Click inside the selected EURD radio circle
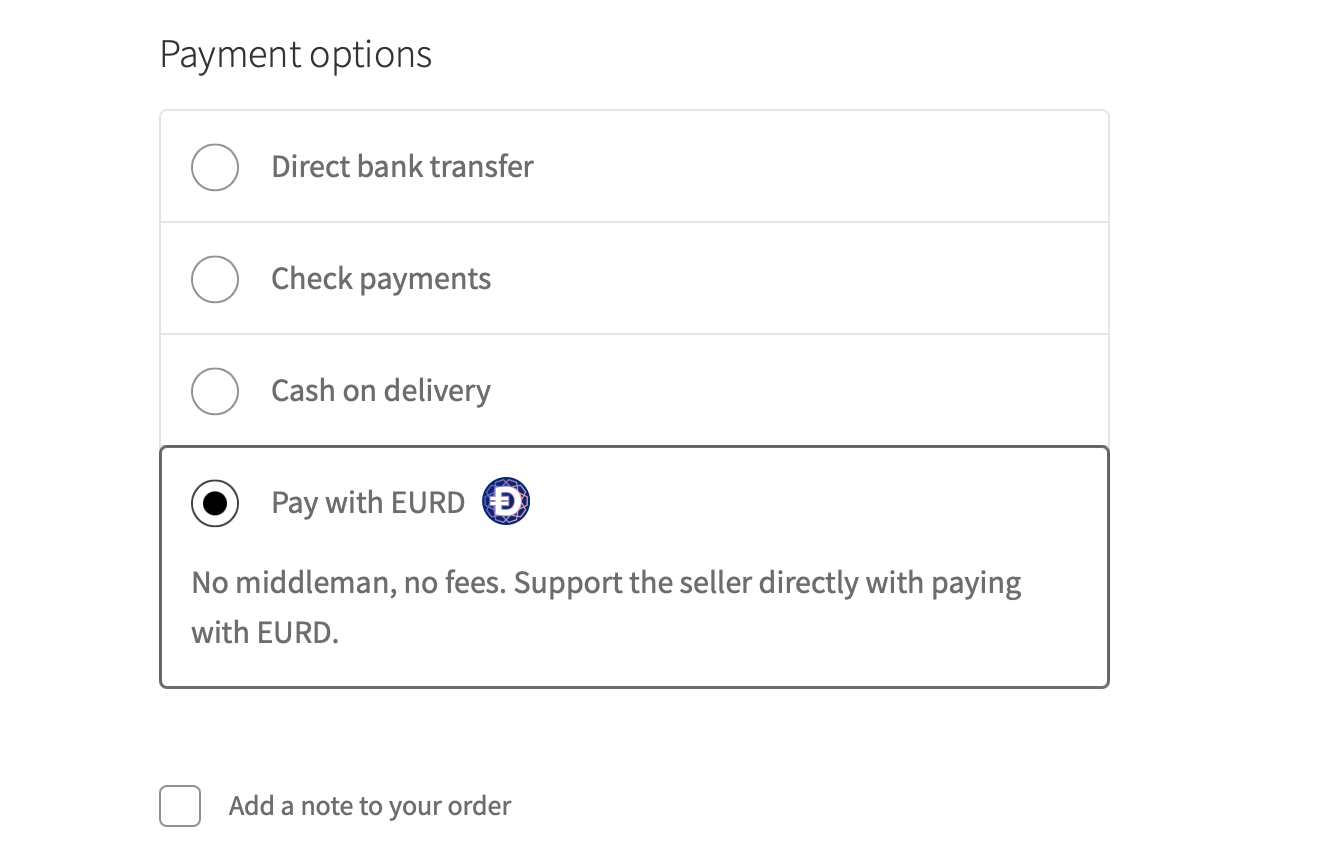The height and width of the screenshot is (868, 1334). click(x=214, y=503)
